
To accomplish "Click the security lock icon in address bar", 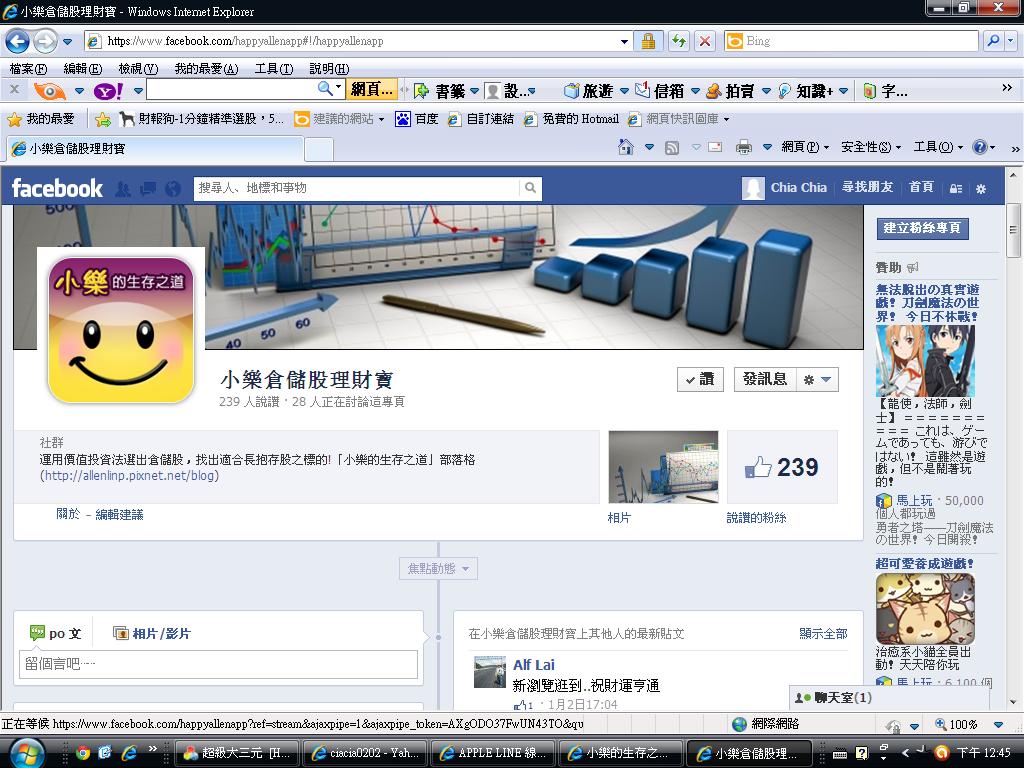I will point(648,41).
